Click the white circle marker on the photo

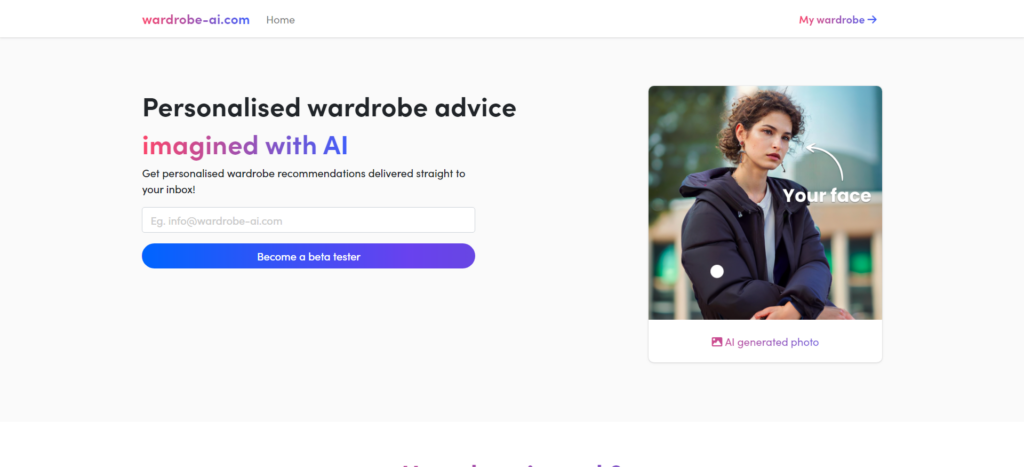coord(717,271)
